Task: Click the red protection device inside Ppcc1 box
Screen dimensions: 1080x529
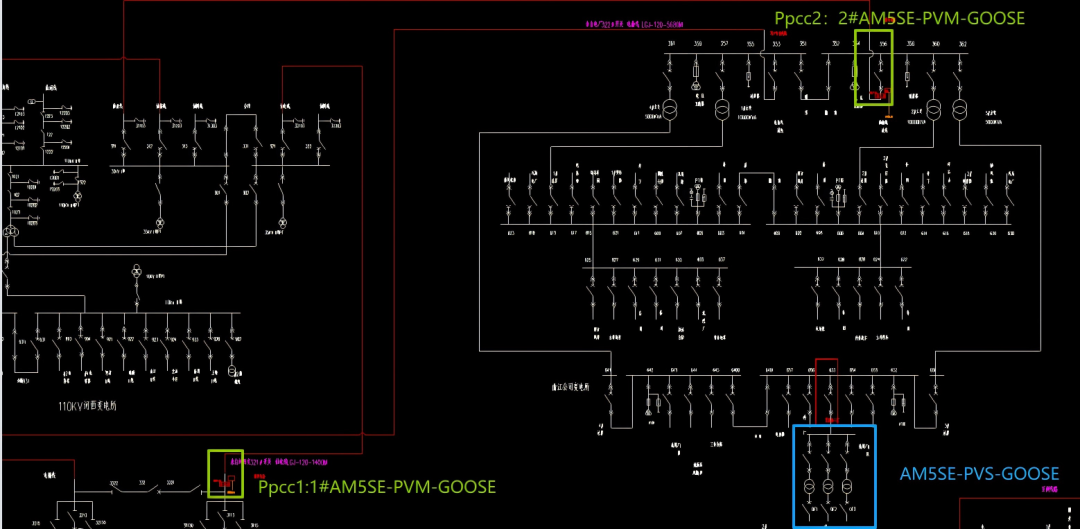Action: [x=225, y=481]
